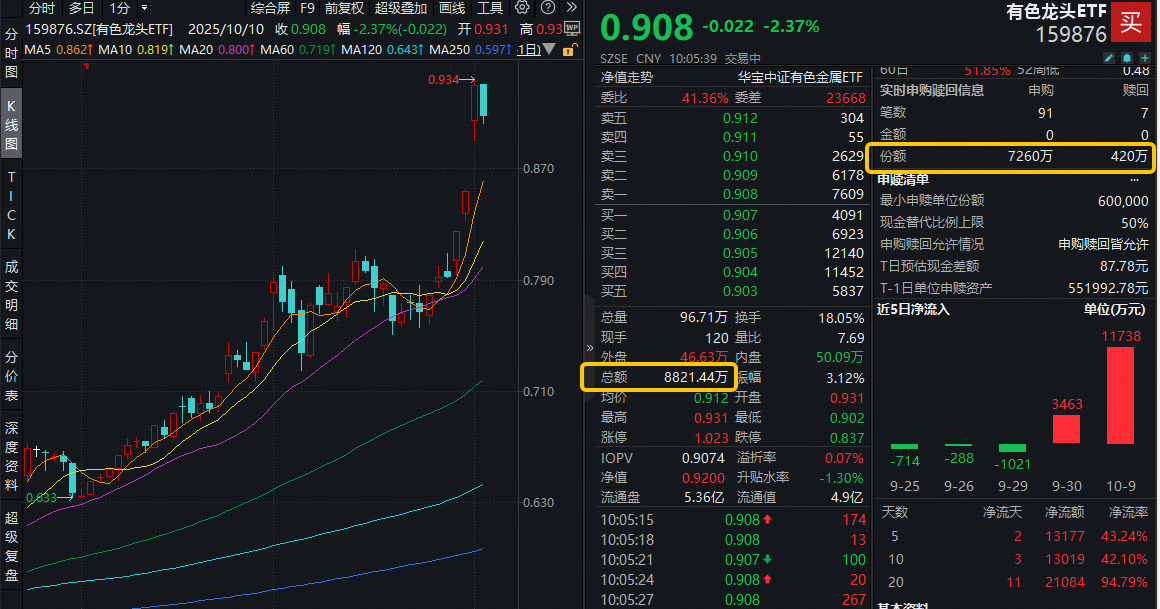Open the price alert bell icon

(1127, 58)
